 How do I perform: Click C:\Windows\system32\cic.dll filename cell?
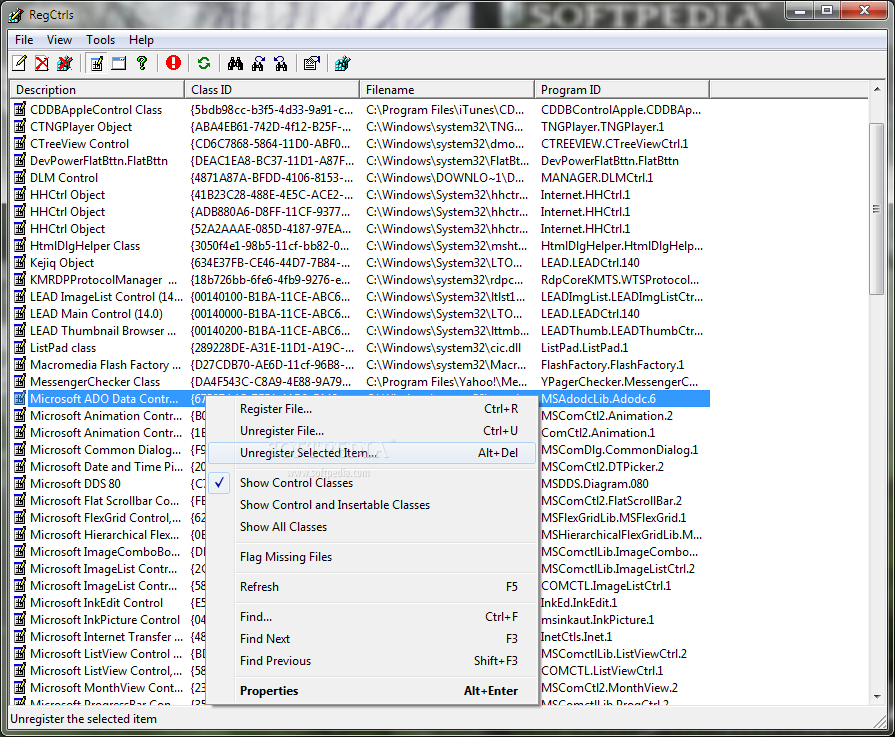pos(444,348)
